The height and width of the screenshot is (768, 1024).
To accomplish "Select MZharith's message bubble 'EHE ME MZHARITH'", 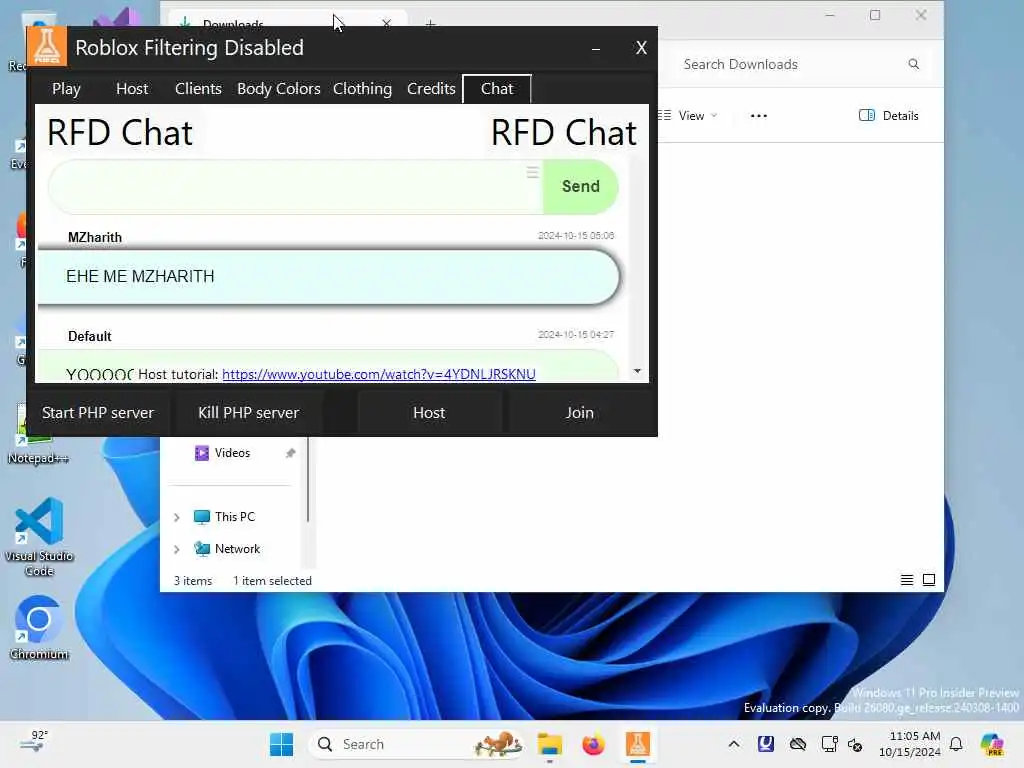I will coord(328,277).
